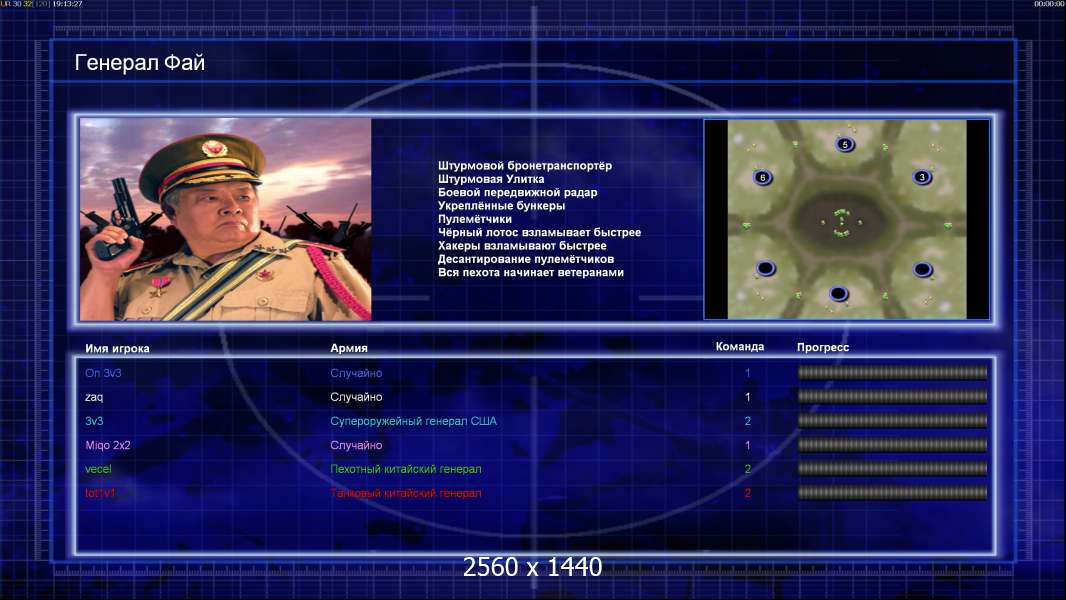Click green unit cluster in minimap center
Image resolution: width=1066 pixels, height=600 pixels.
(x=842, y=223)
